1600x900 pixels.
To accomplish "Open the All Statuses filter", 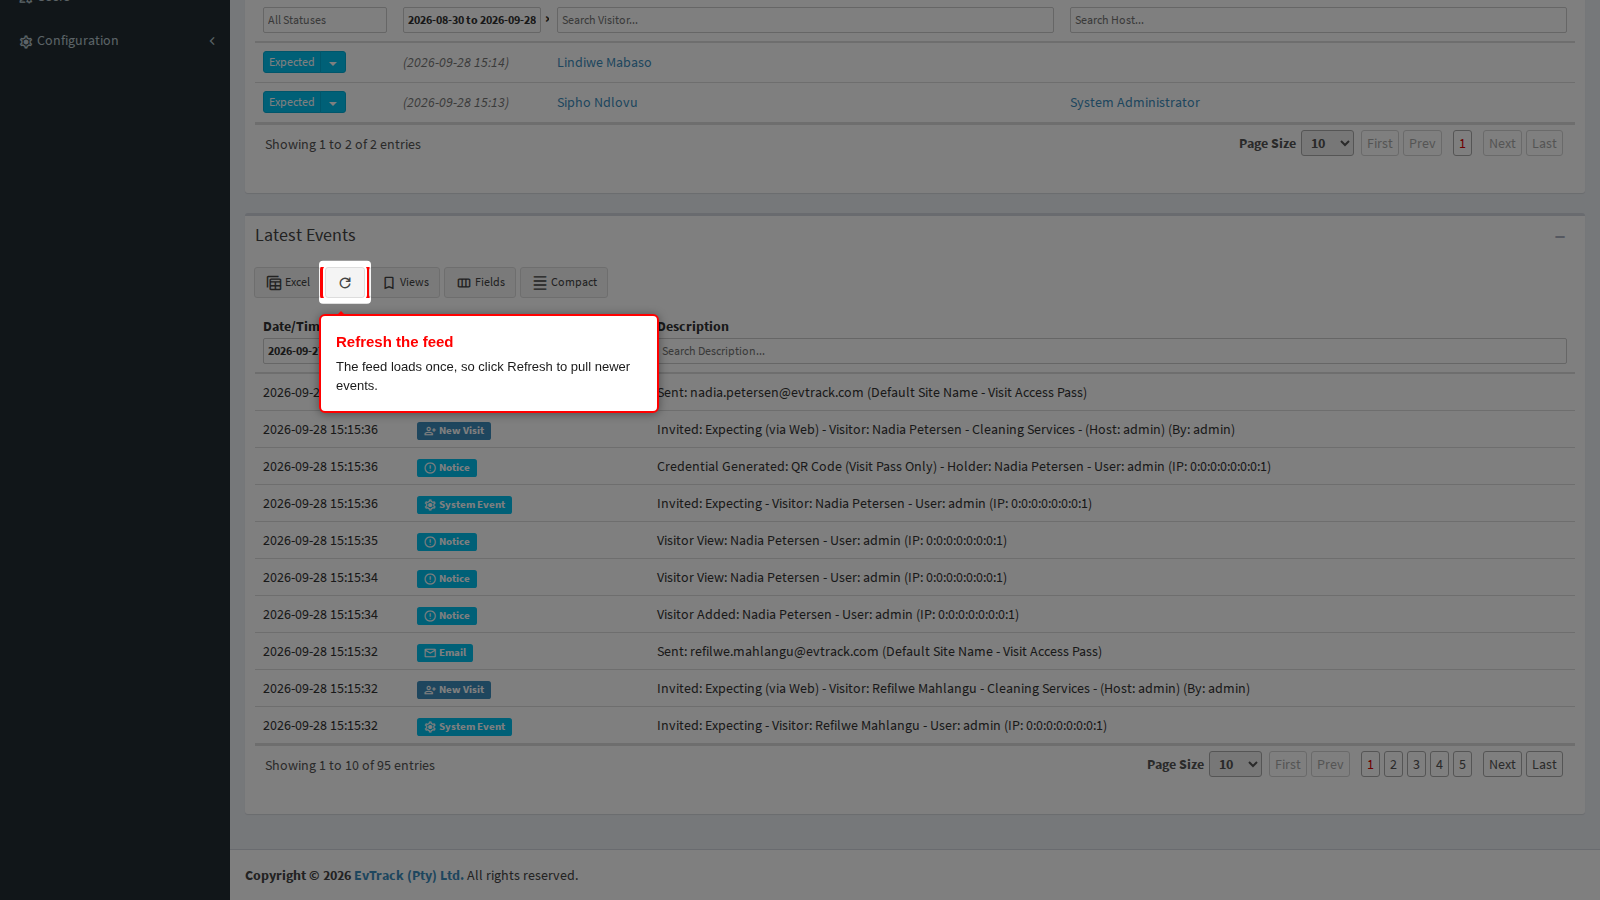I will 325,20.
